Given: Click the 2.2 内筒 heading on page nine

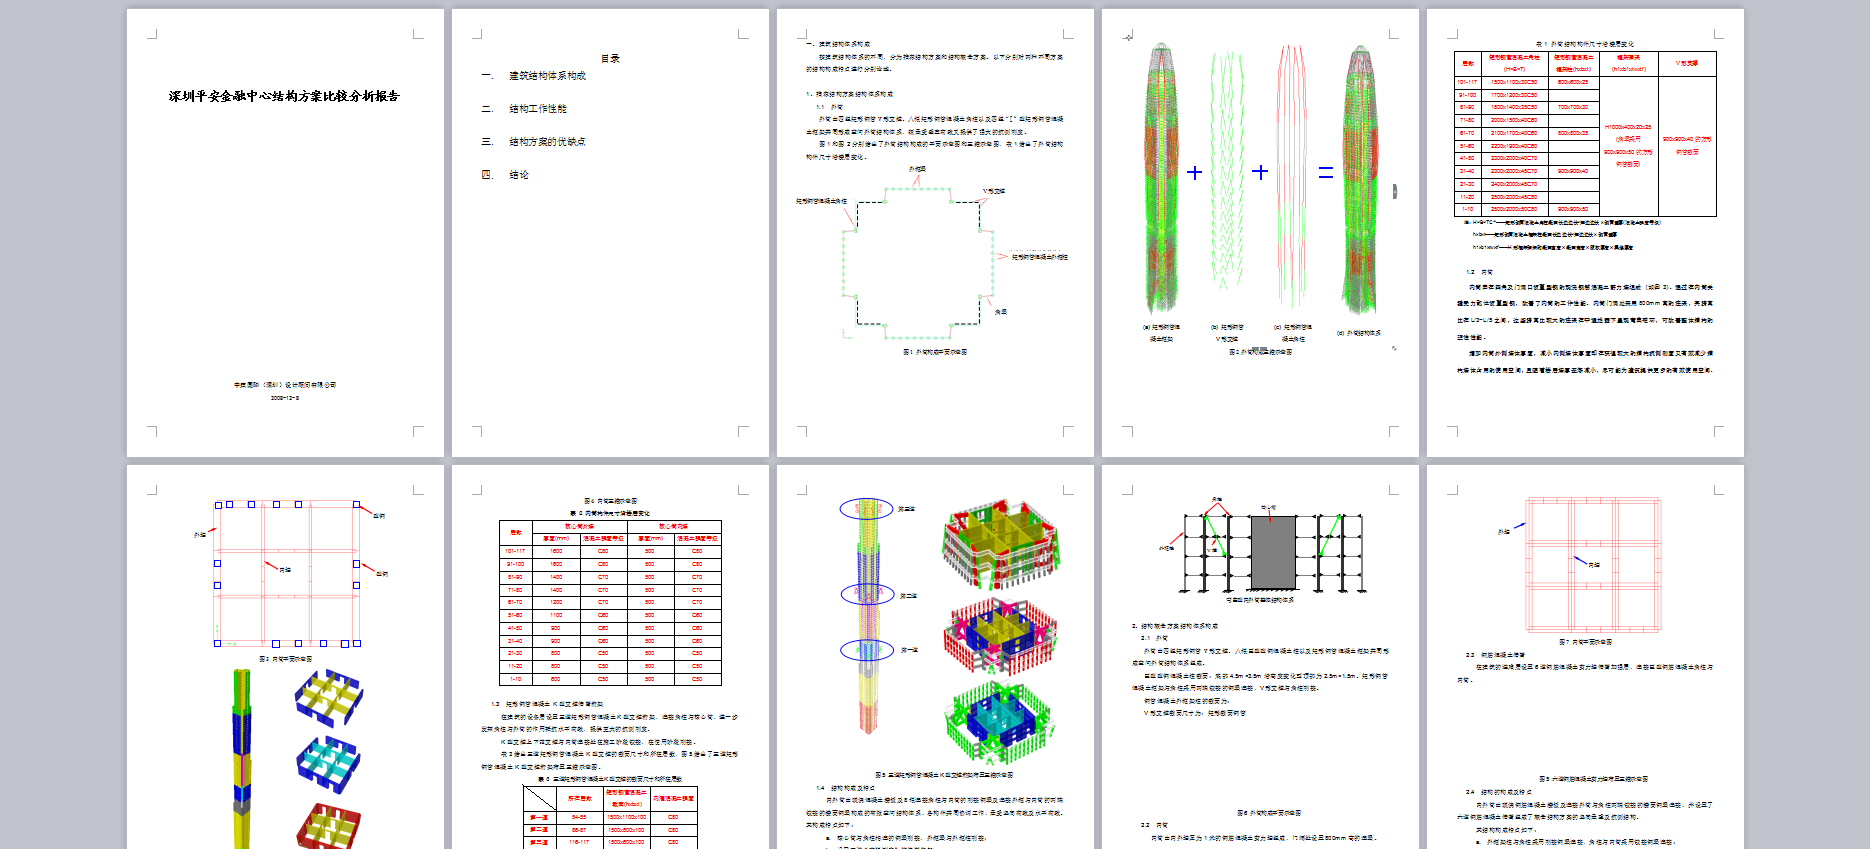Looking at the screenshot, I should click(1154, 825).
